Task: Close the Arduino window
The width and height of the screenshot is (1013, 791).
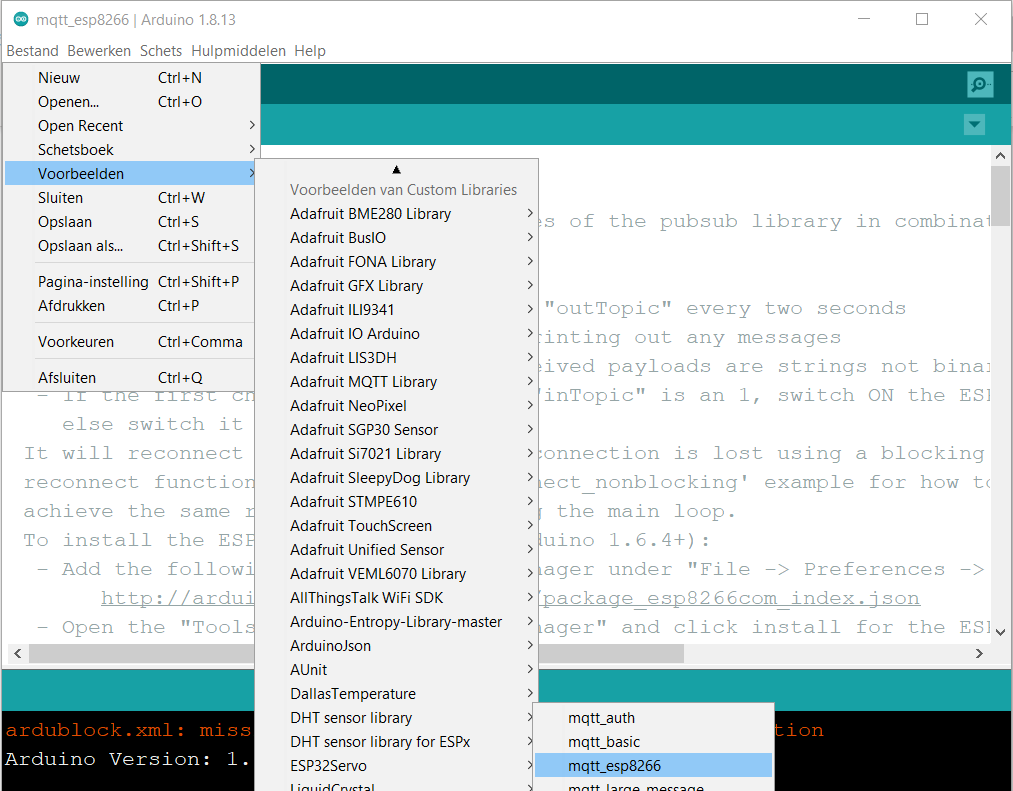Action: pyautogui.click(x=981, y=19)
